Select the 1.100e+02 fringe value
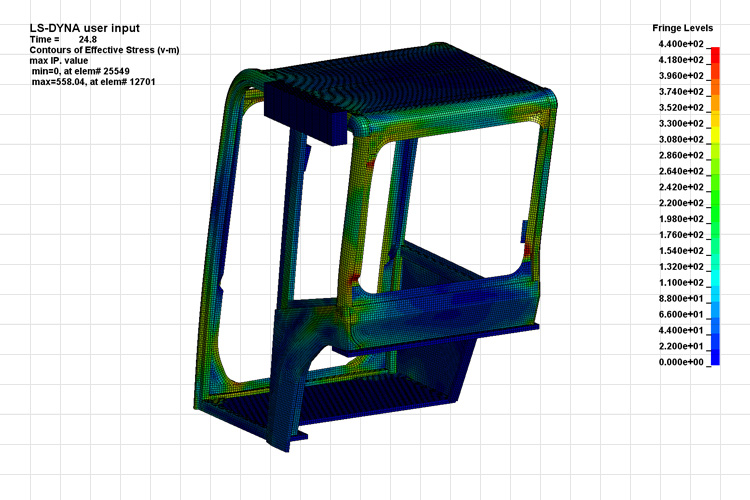 tap(681, 282)
